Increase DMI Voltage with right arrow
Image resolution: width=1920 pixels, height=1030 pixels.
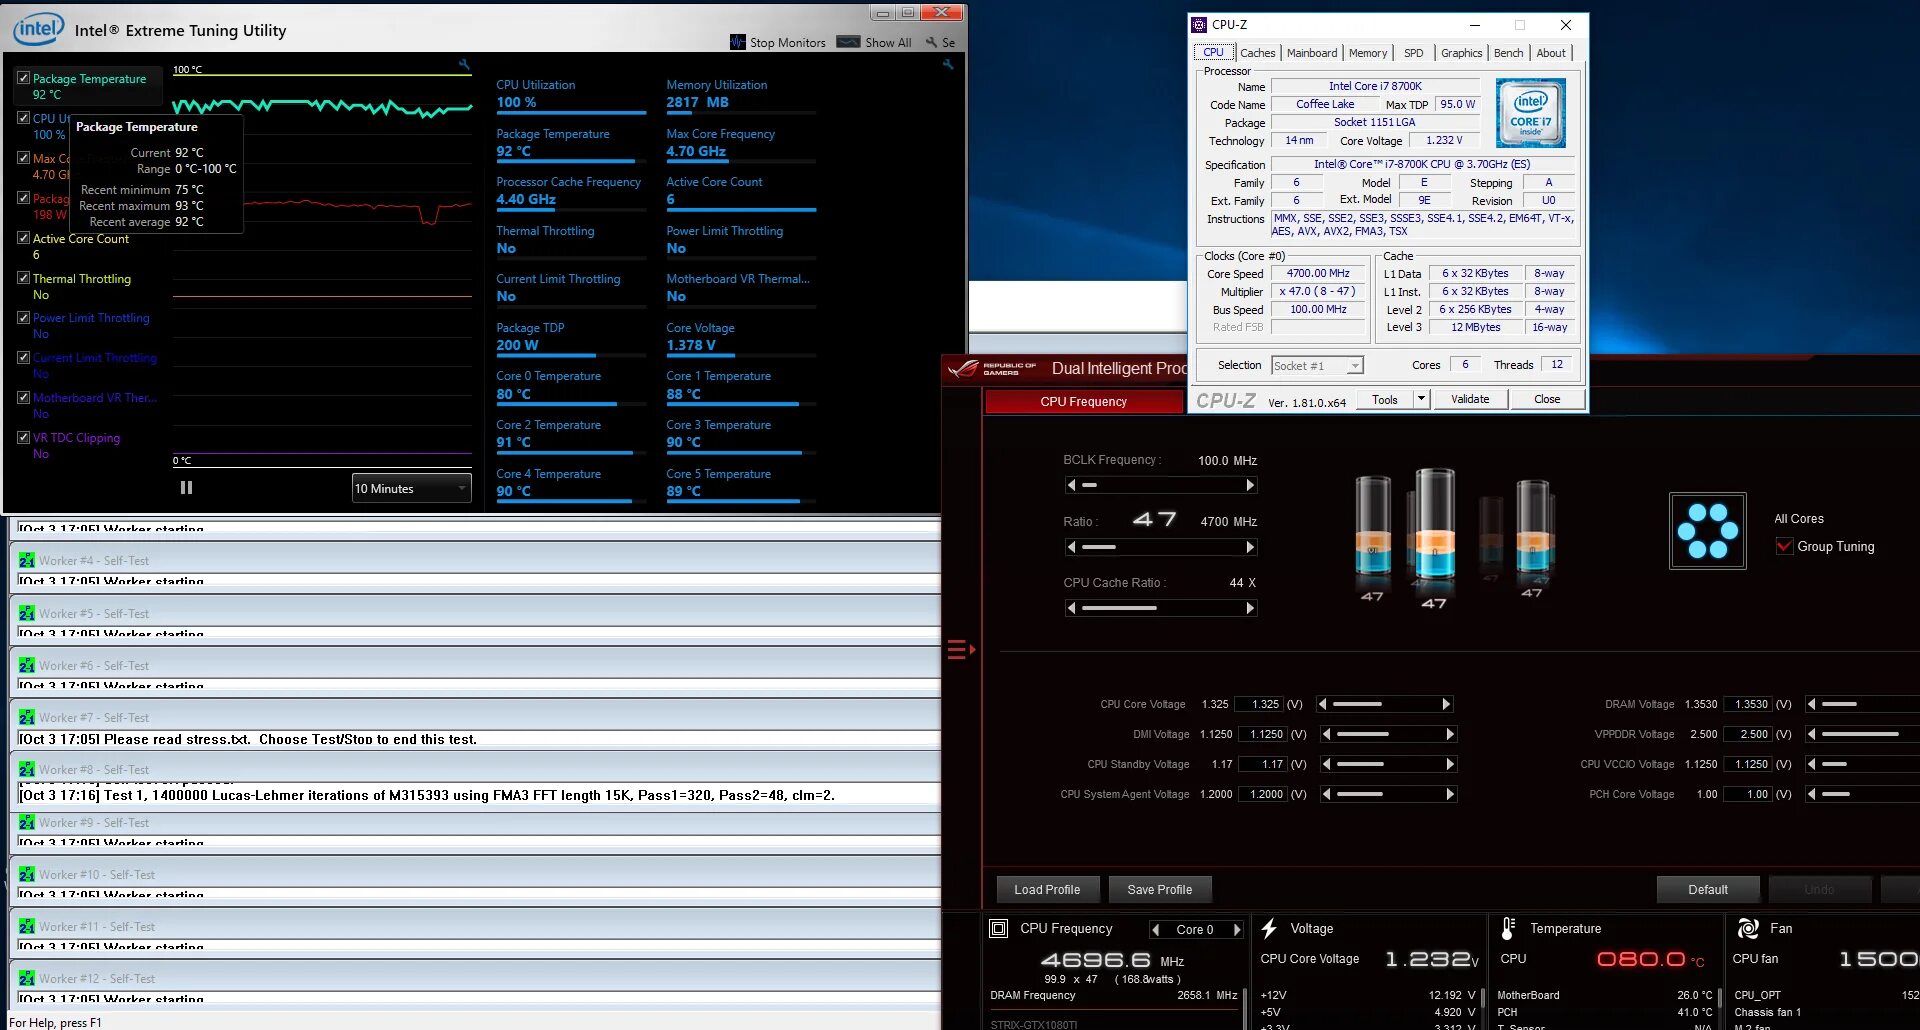pos(1450,734)
